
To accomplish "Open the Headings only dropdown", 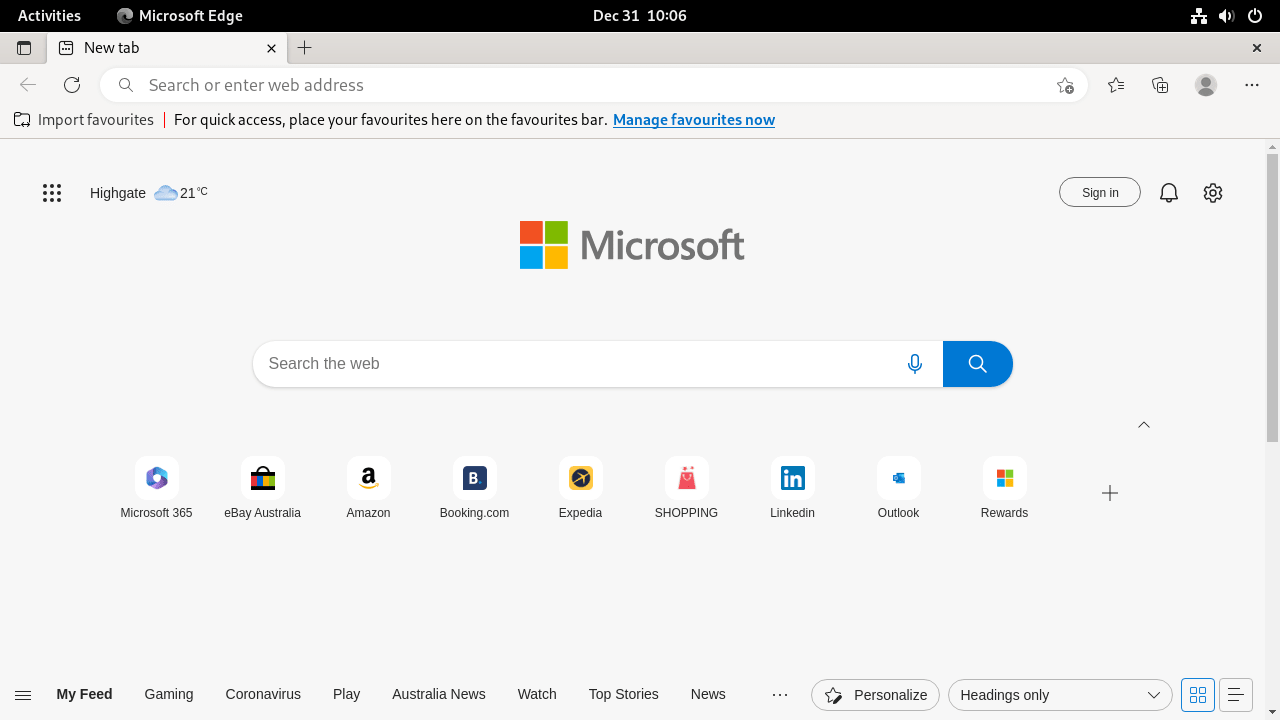I will click(1059, 694).
